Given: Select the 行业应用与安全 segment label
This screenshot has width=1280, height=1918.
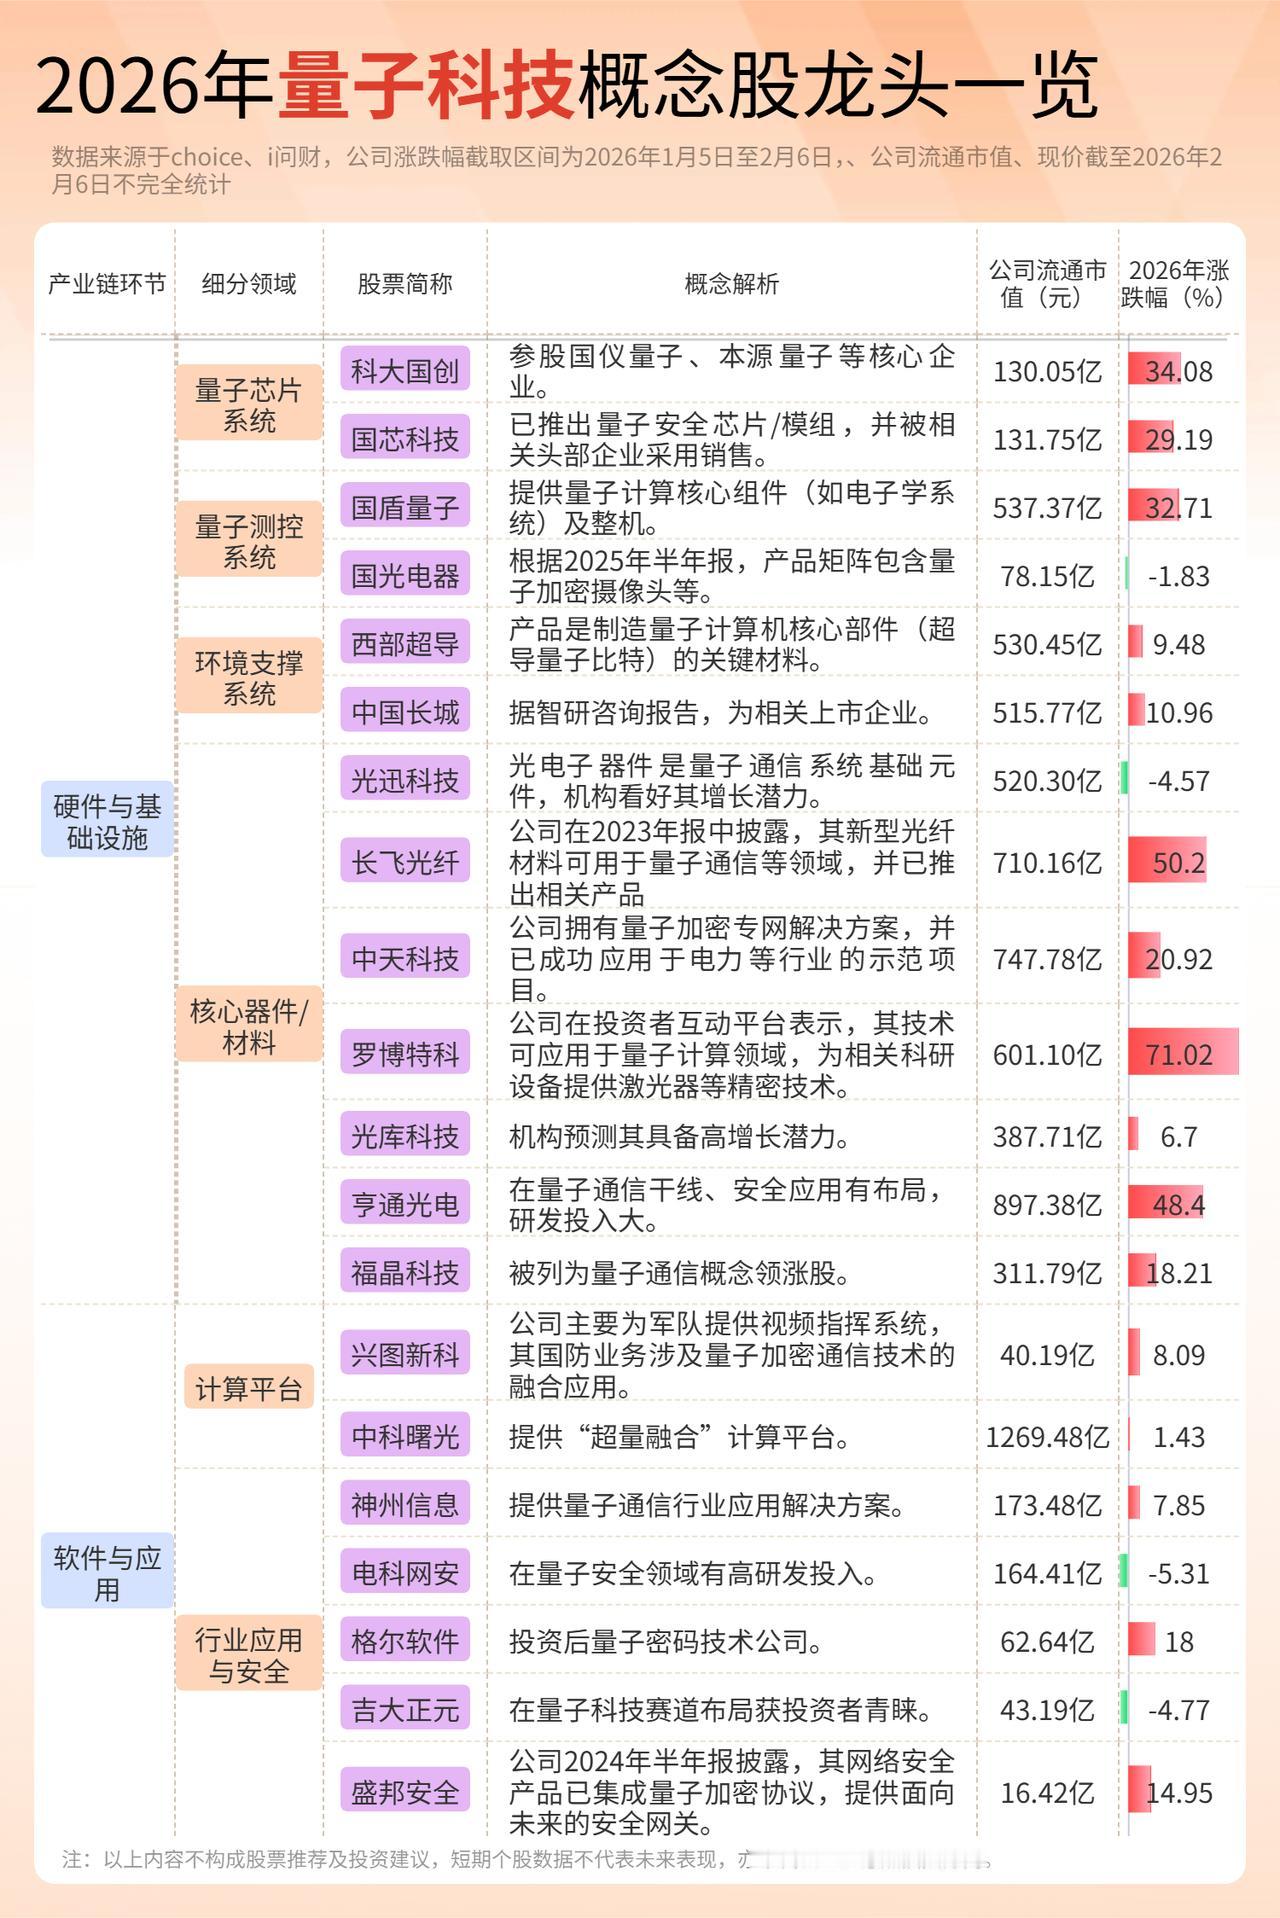Looking at the screenshot, I should click(249, 1654).
